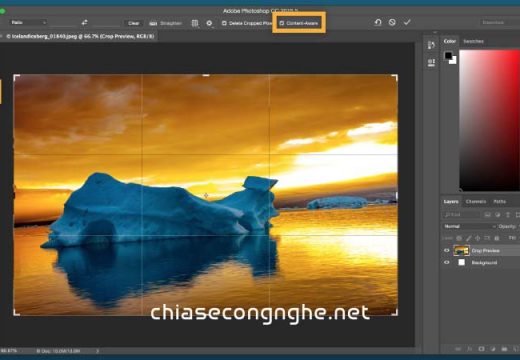The width and height of the screenshot is (520, 360).
Task: Switch to the Layers tab
Action: pos(451,202)
